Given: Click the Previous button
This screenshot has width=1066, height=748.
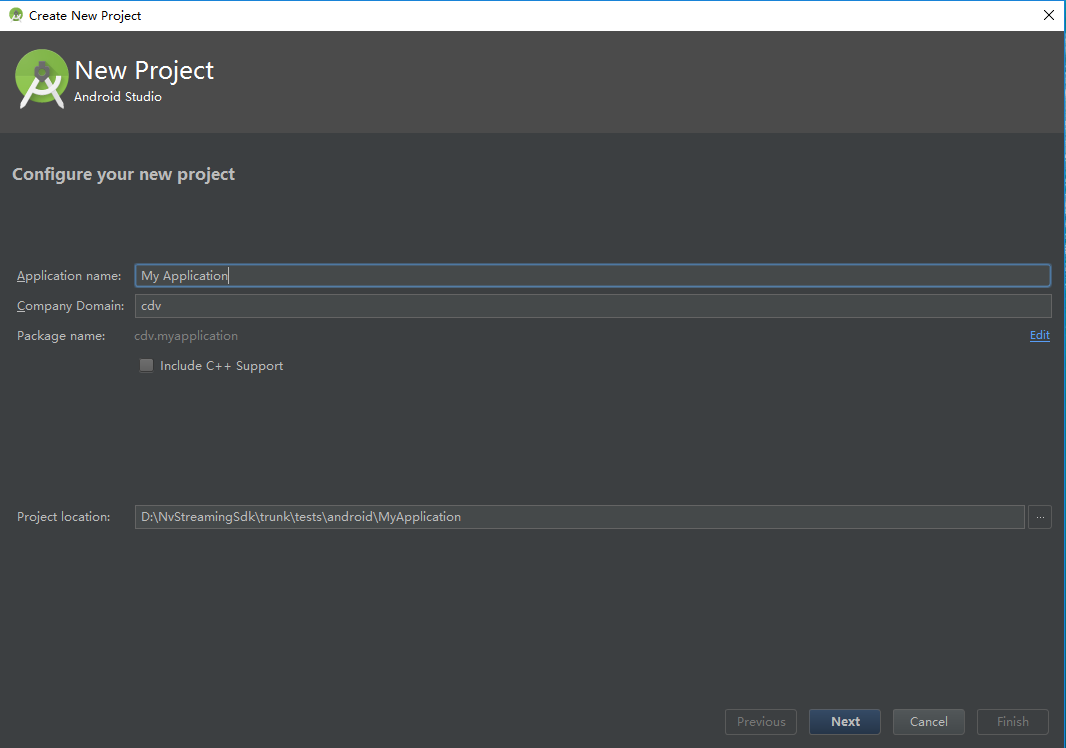Looking at the screenshot, I should coord(761,721).
